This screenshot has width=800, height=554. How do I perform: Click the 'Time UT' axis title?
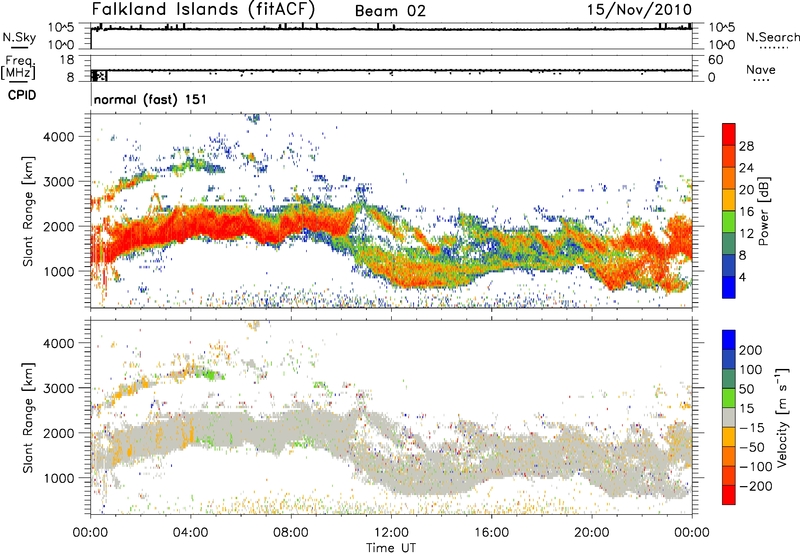pyautogui.click(x=391, y=547)
